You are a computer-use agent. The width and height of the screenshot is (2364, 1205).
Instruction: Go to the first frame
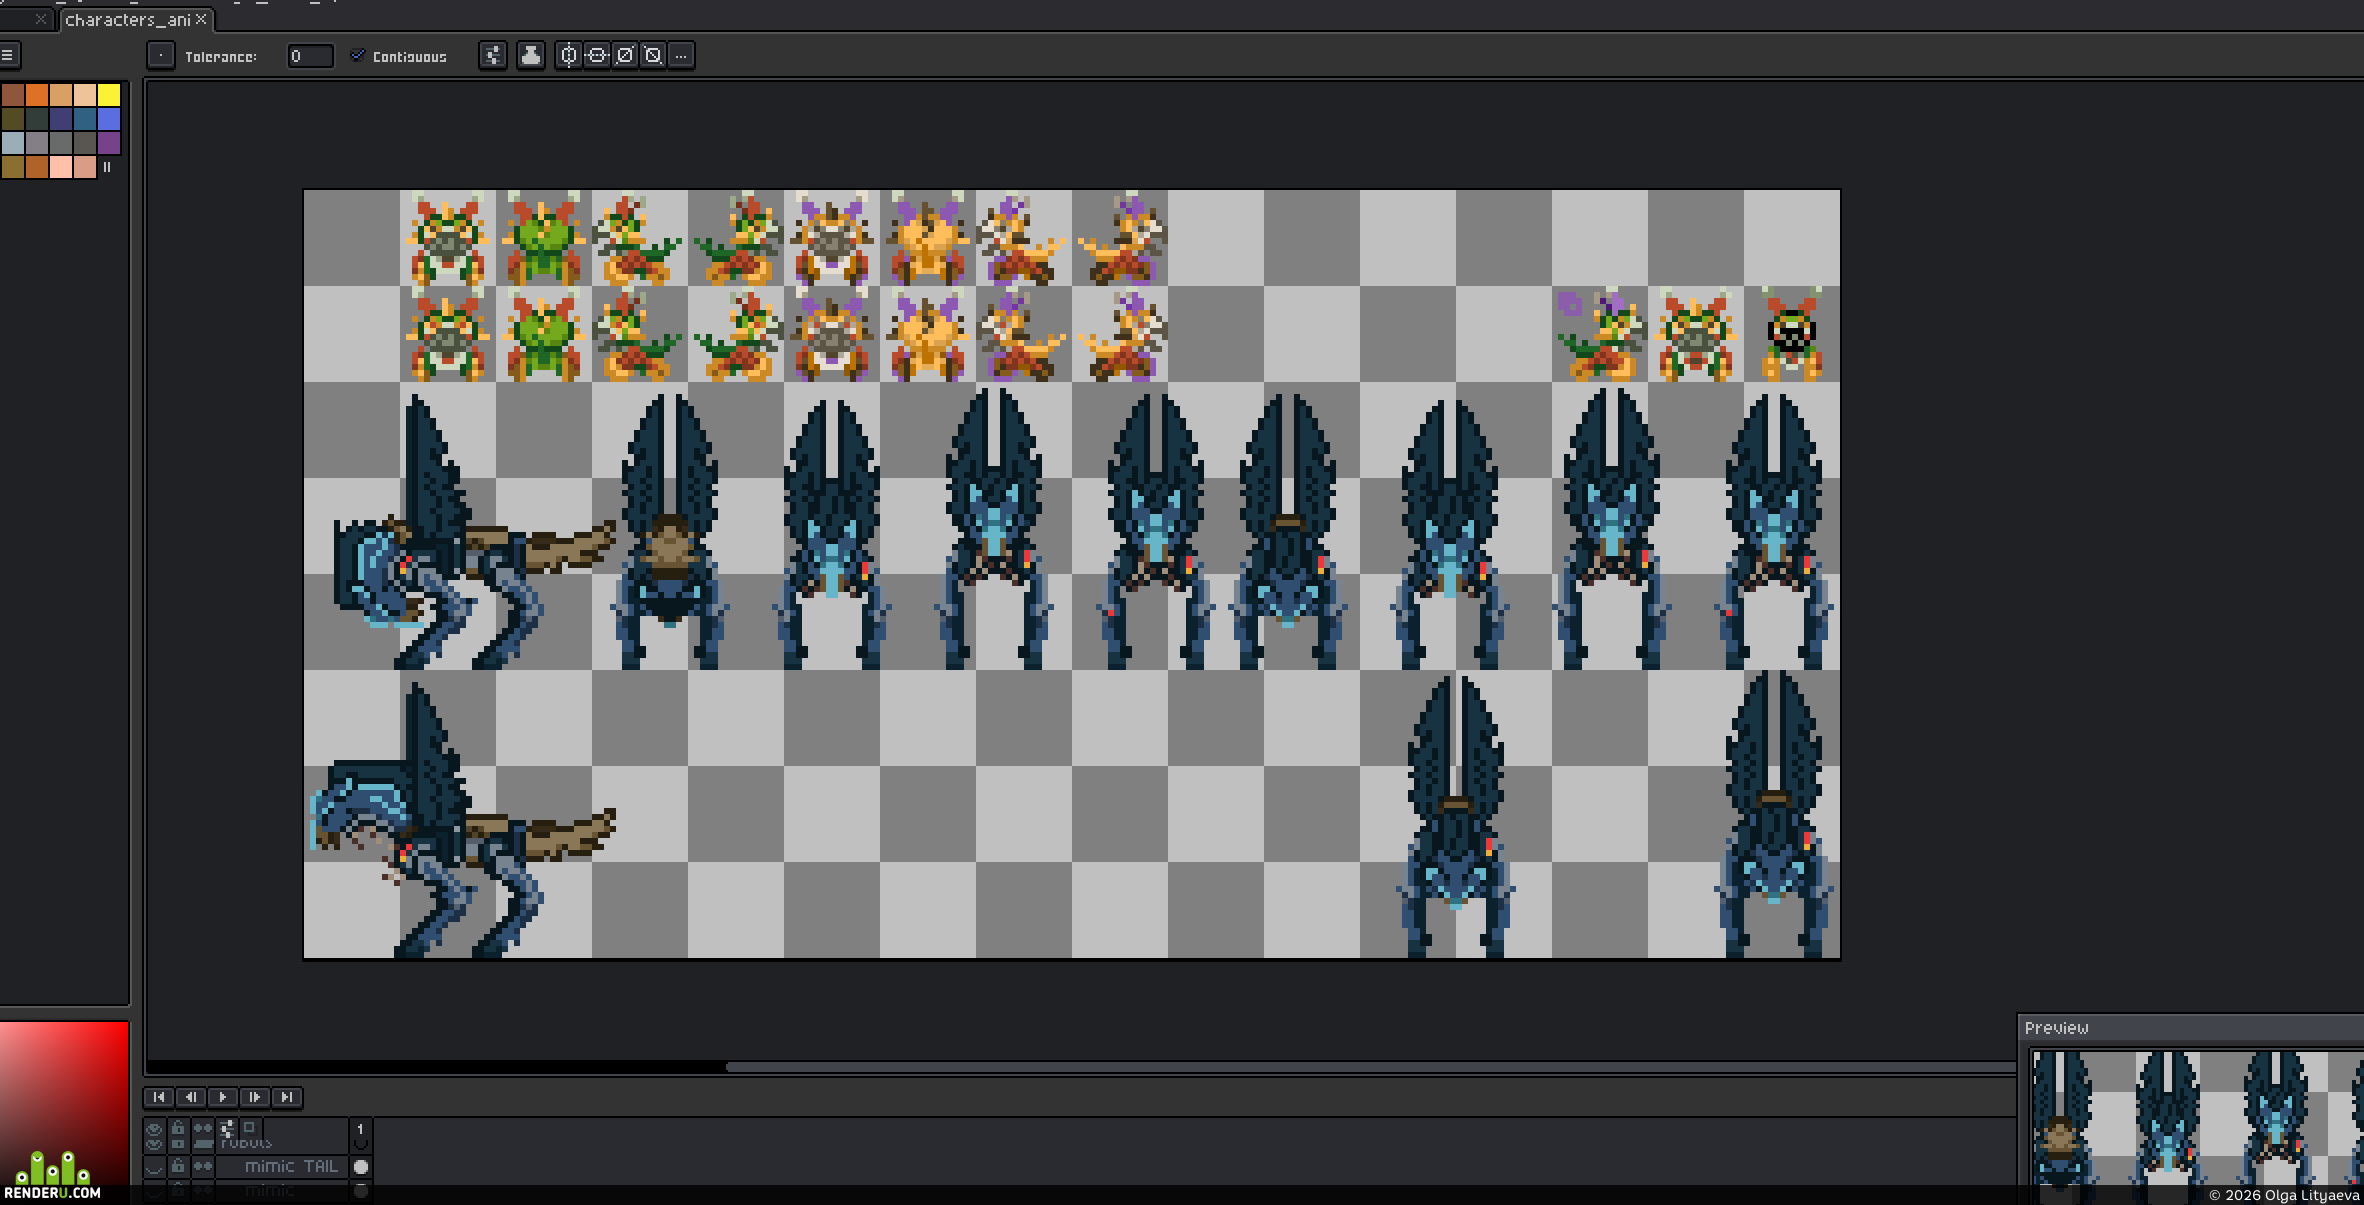click(159, 1097)
